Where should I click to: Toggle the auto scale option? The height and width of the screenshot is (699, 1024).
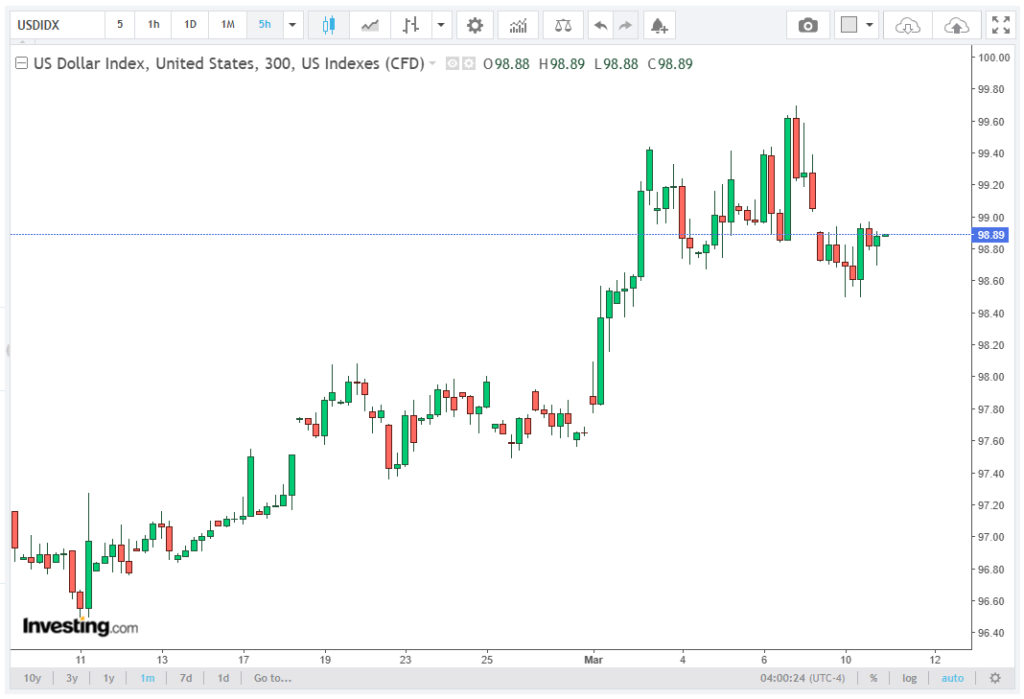point(952,678)
